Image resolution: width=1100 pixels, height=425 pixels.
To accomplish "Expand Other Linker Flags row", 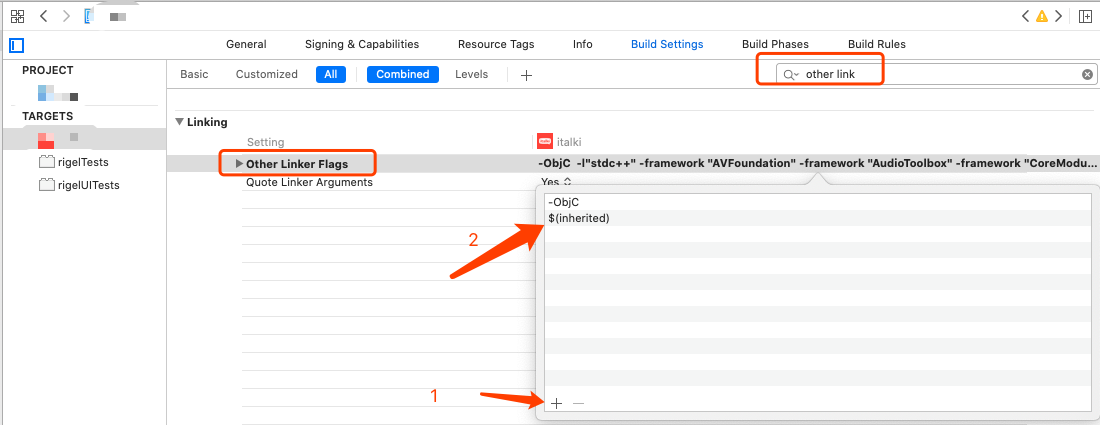I will click(x=240, y=164).
